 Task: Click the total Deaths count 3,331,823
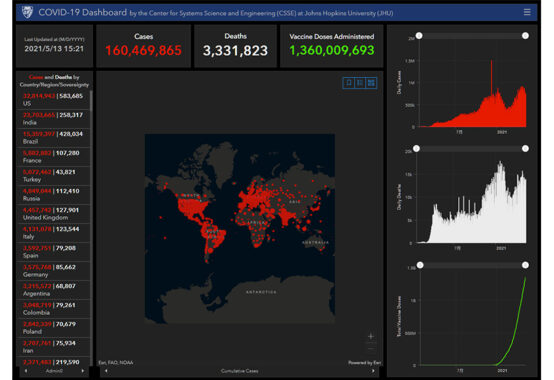pos(235,51)
